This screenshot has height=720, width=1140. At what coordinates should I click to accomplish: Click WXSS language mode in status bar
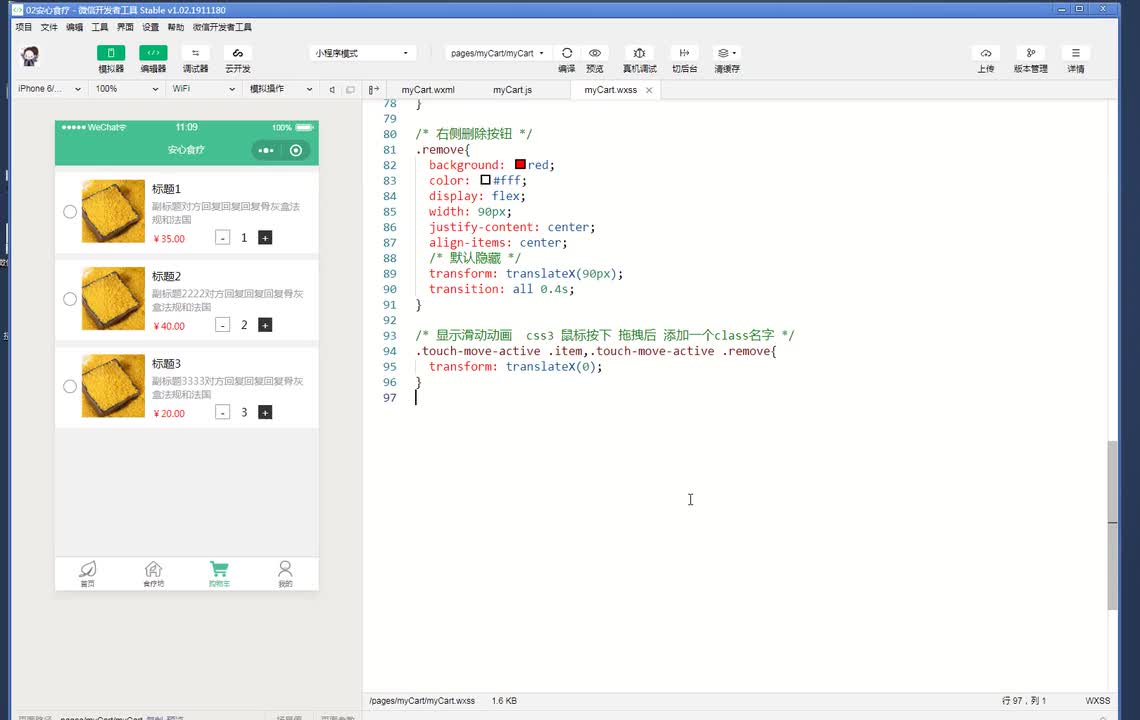(1098, 701)
